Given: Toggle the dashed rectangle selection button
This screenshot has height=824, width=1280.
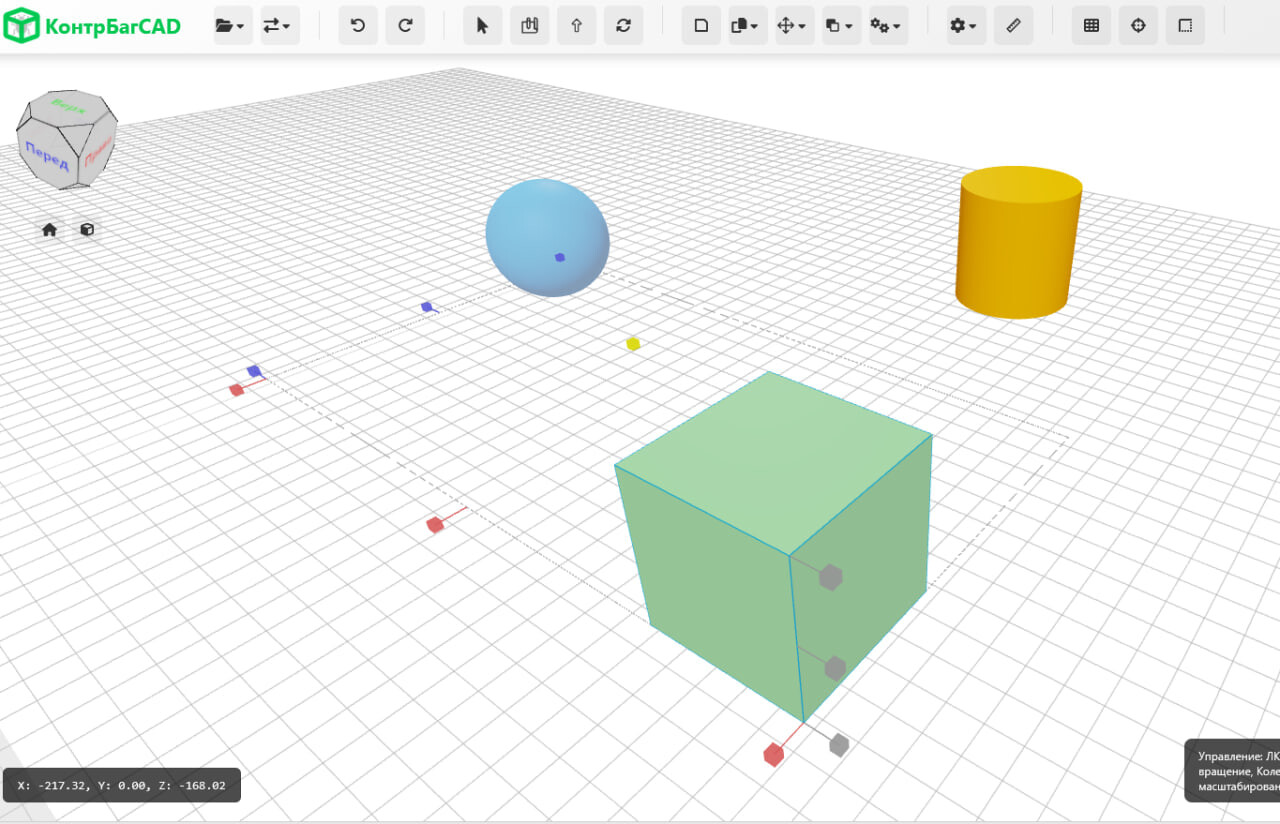Looking at the screenshot, I should [x=1185, y=26].
